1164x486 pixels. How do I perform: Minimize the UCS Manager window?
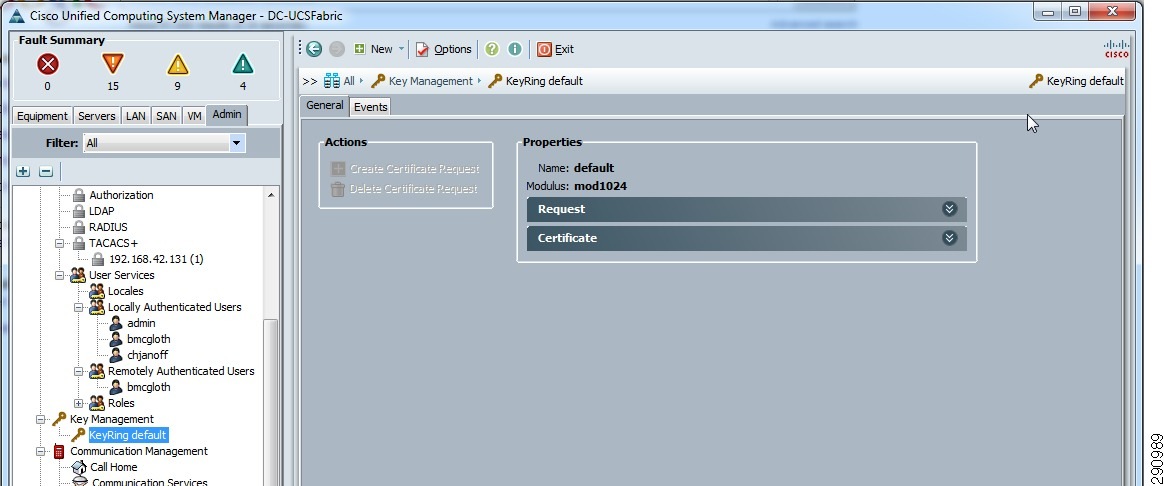(1048, 13)
